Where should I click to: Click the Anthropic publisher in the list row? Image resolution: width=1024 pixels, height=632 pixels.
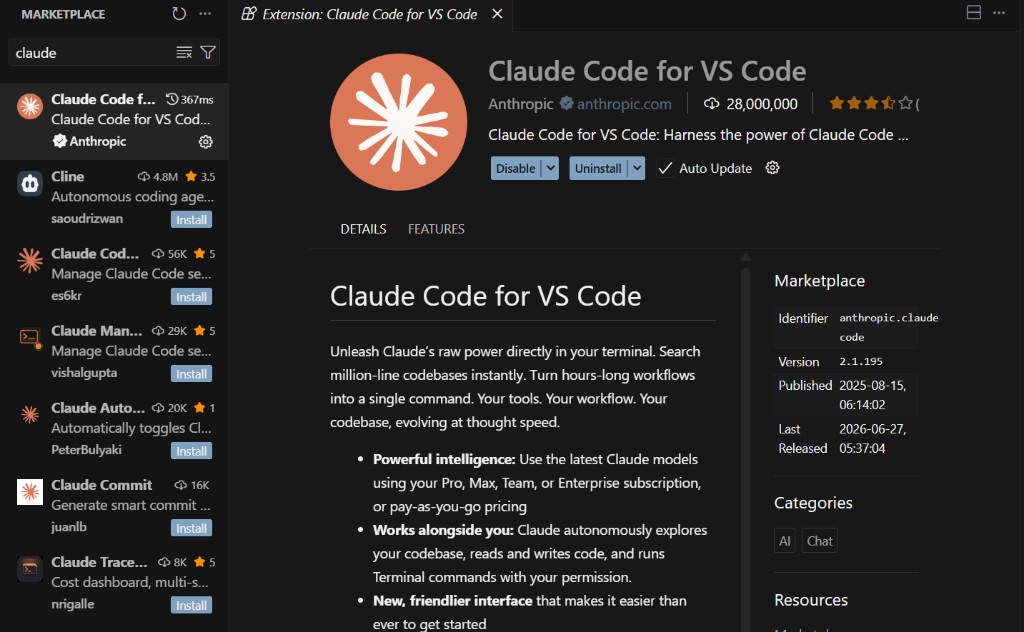(x=97, y=141)
